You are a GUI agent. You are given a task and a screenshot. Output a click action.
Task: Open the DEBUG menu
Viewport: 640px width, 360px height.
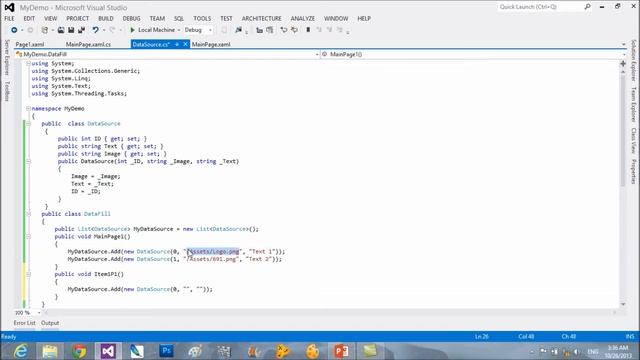pos(131,18)
